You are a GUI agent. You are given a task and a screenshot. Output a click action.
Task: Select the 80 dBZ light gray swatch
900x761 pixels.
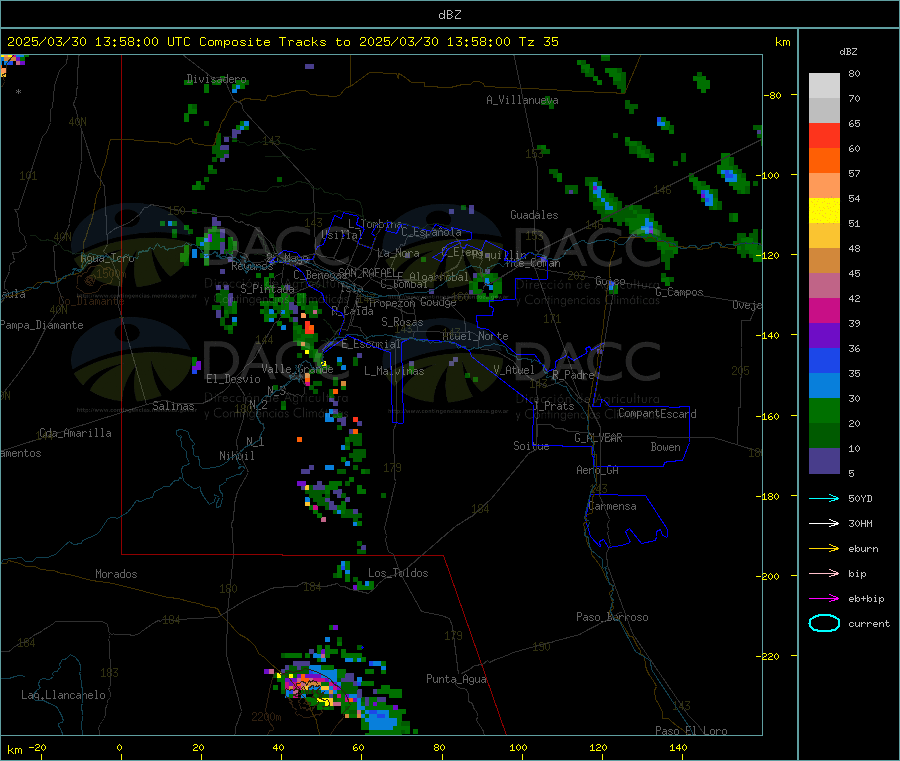pyautogui.click(x=824, y=86)
